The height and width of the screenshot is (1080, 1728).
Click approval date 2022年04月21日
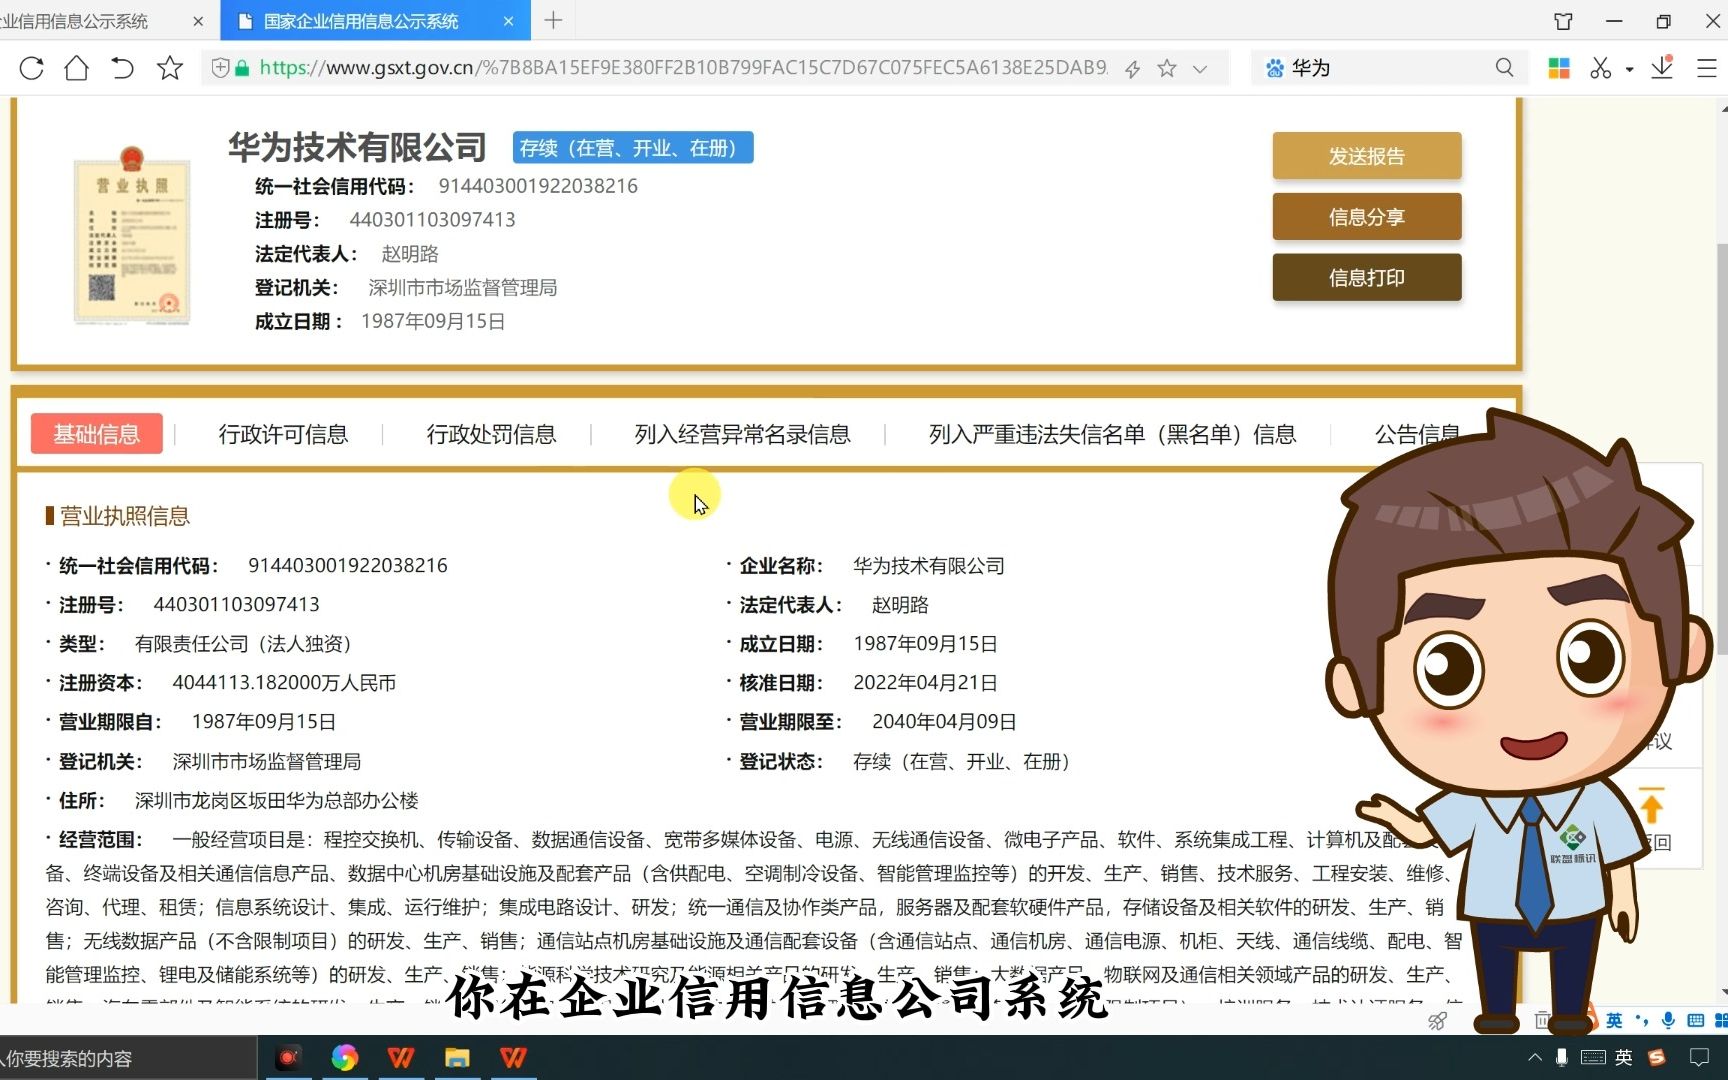[x=925, y=683]
